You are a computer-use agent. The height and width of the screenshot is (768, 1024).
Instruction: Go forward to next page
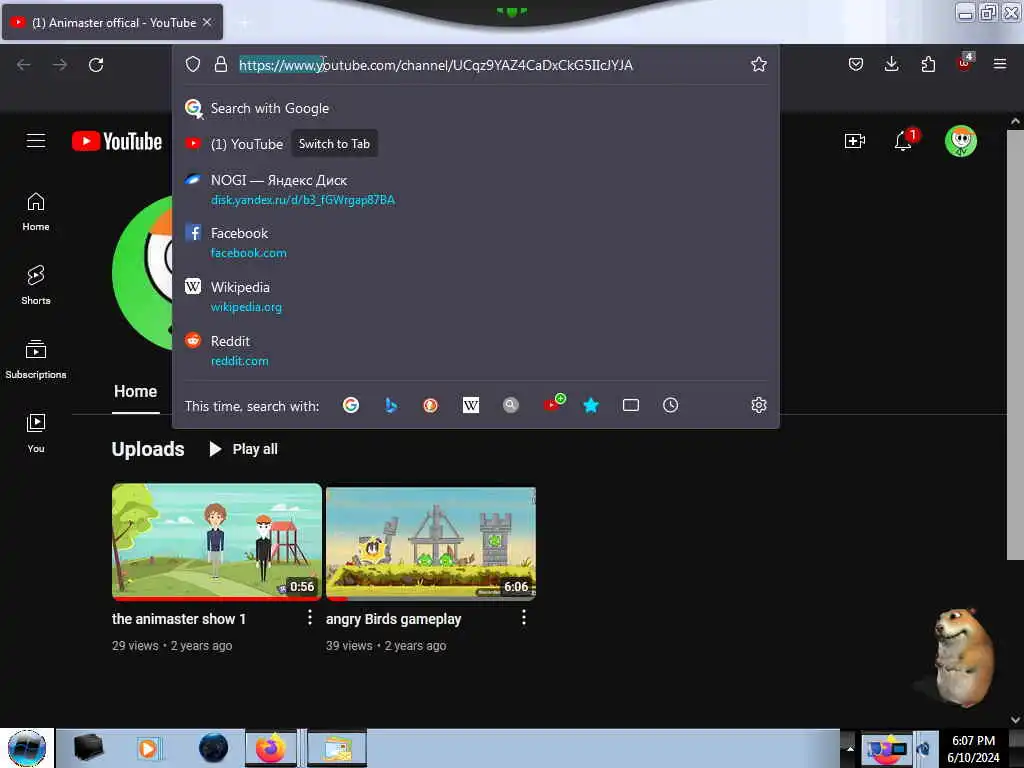(x=59, y=65)
